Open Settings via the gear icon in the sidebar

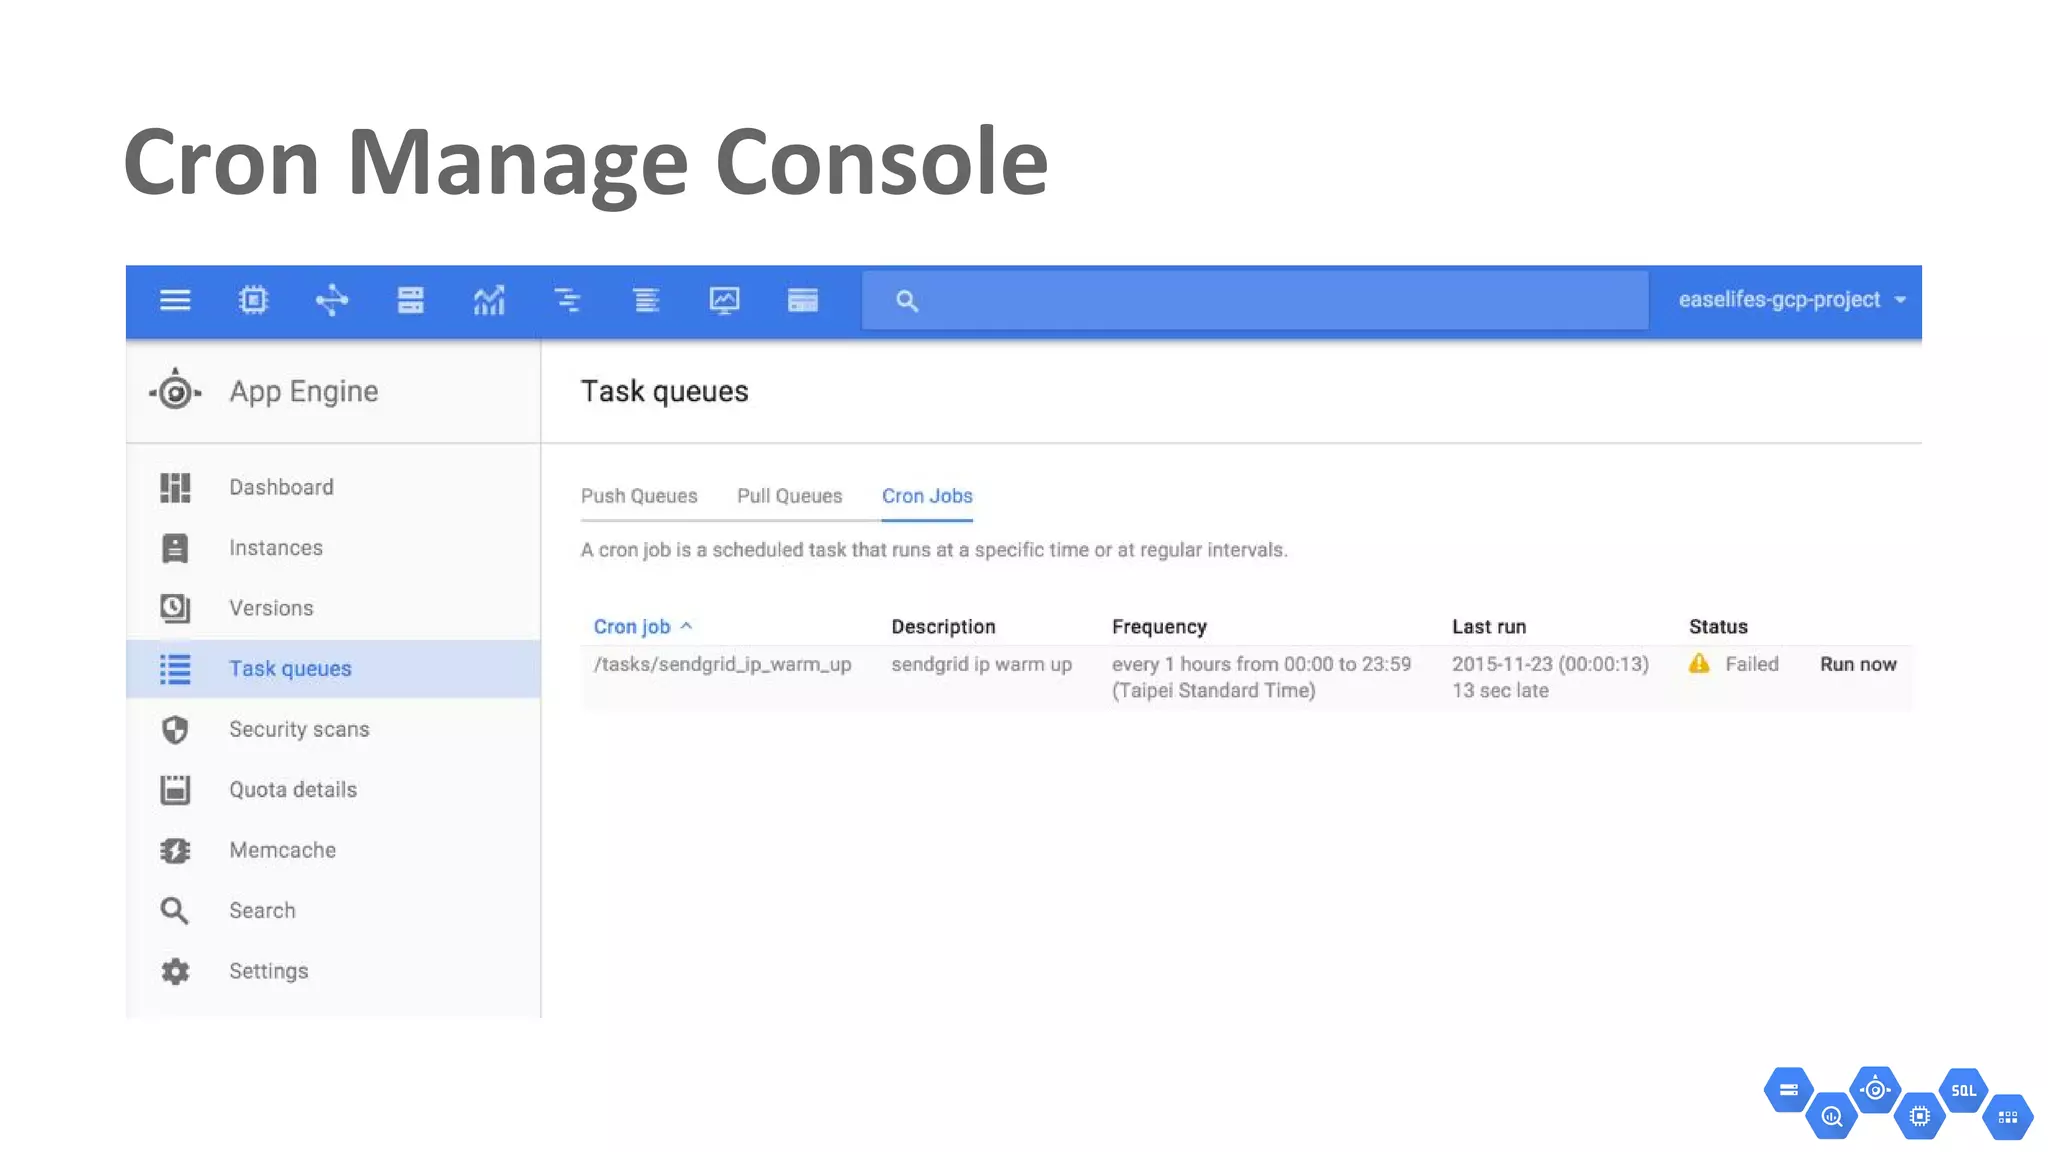click(175, 971)
